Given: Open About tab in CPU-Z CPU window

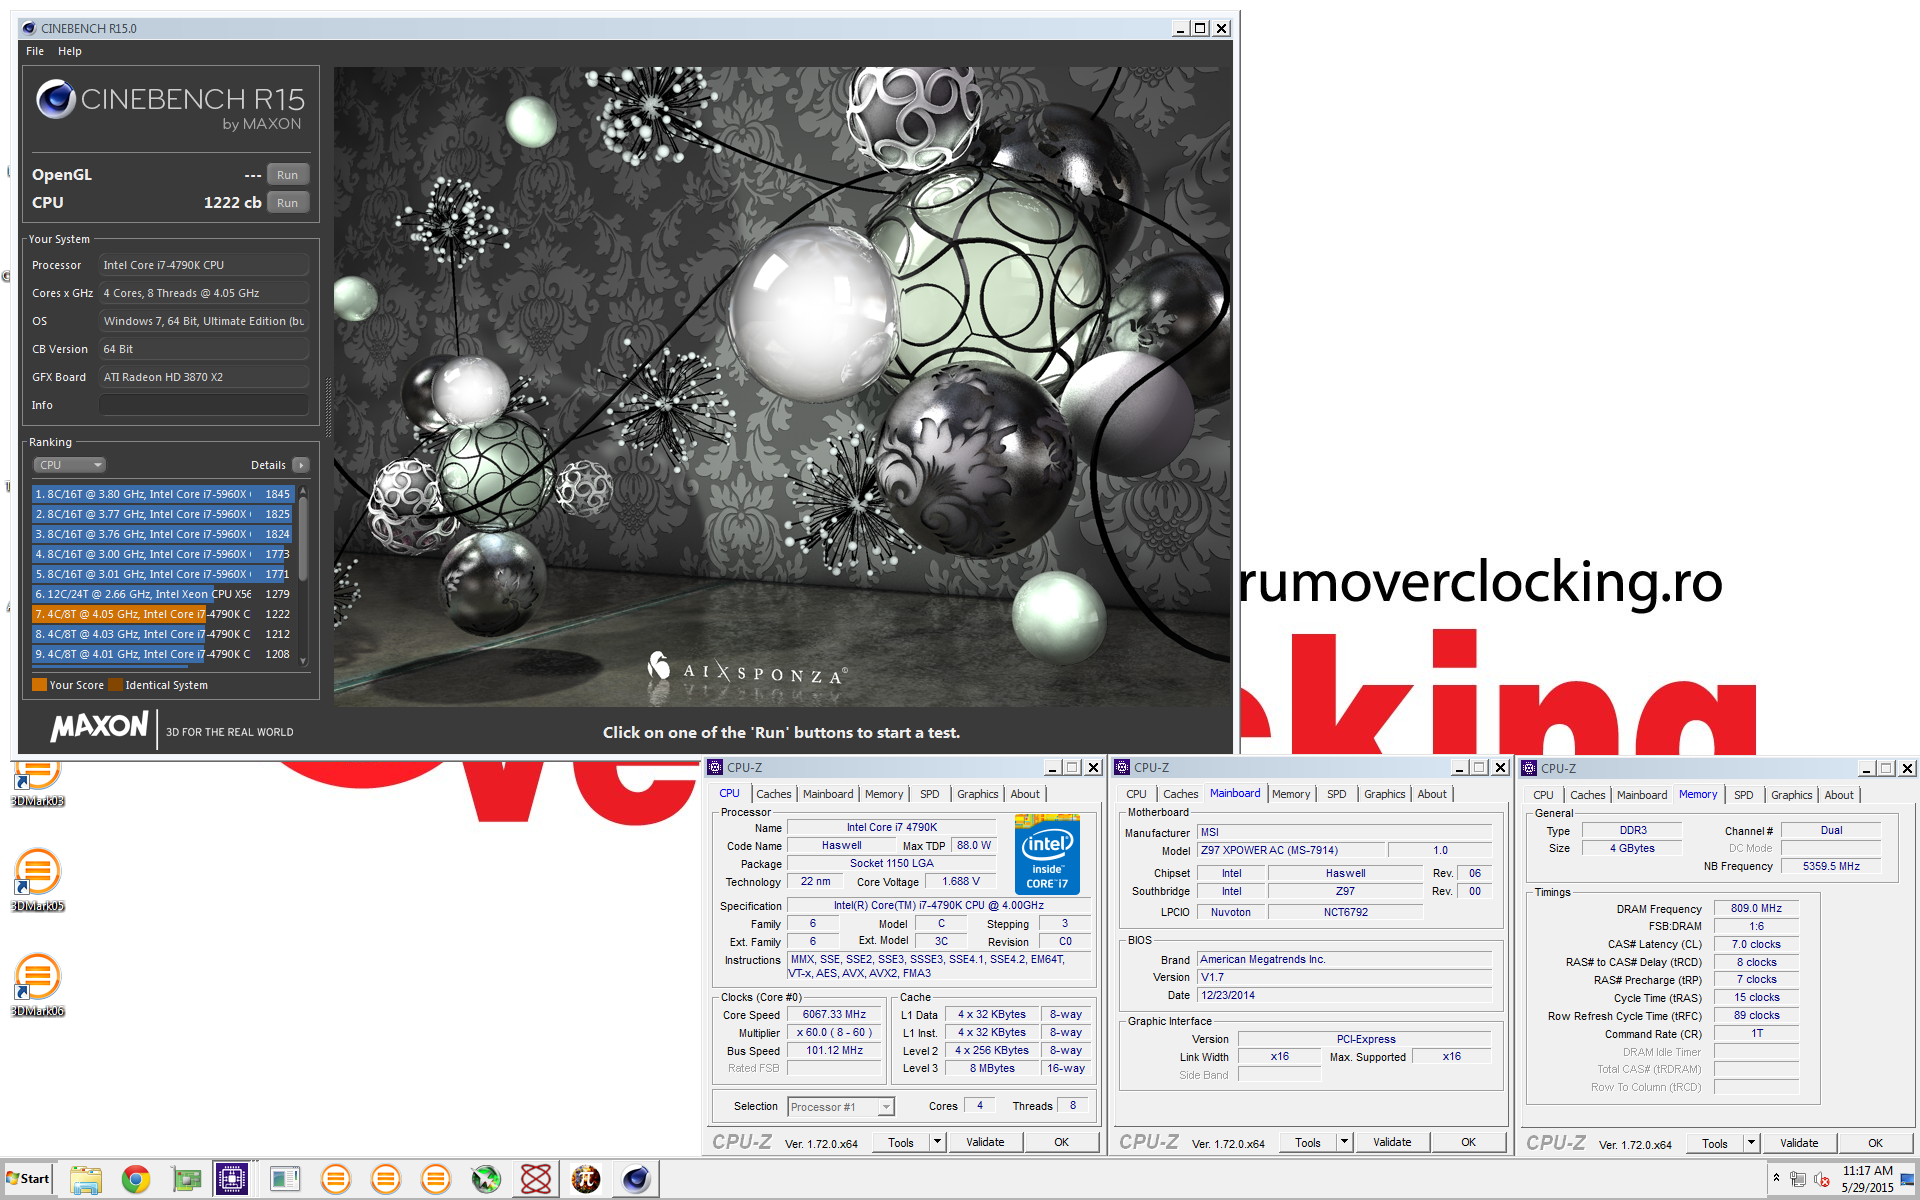Looking at the screenshot, I should (x=1024, y=794).
